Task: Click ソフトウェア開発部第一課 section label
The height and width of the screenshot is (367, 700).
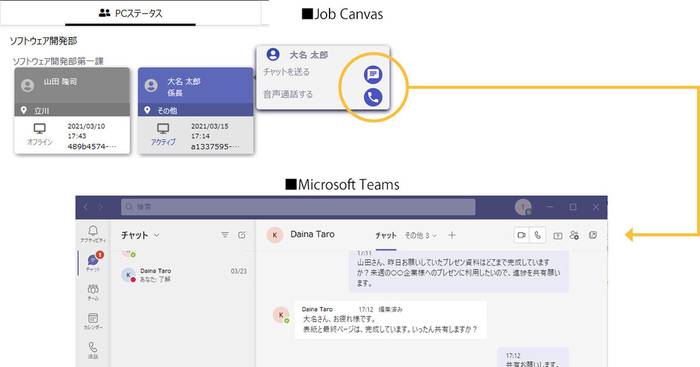Action: pos(58,61)
